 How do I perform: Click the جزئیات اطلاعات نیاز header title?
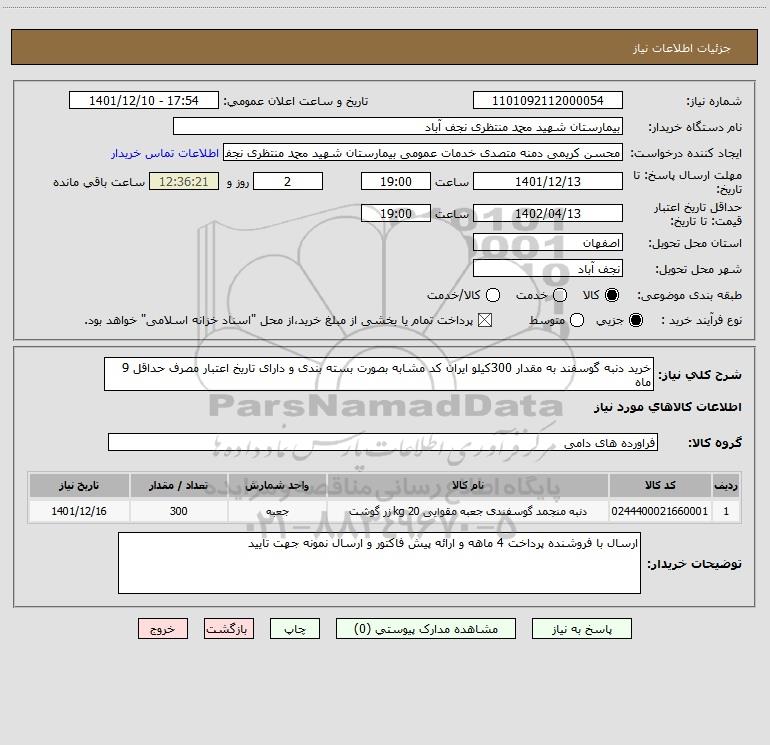pos(682,48)
